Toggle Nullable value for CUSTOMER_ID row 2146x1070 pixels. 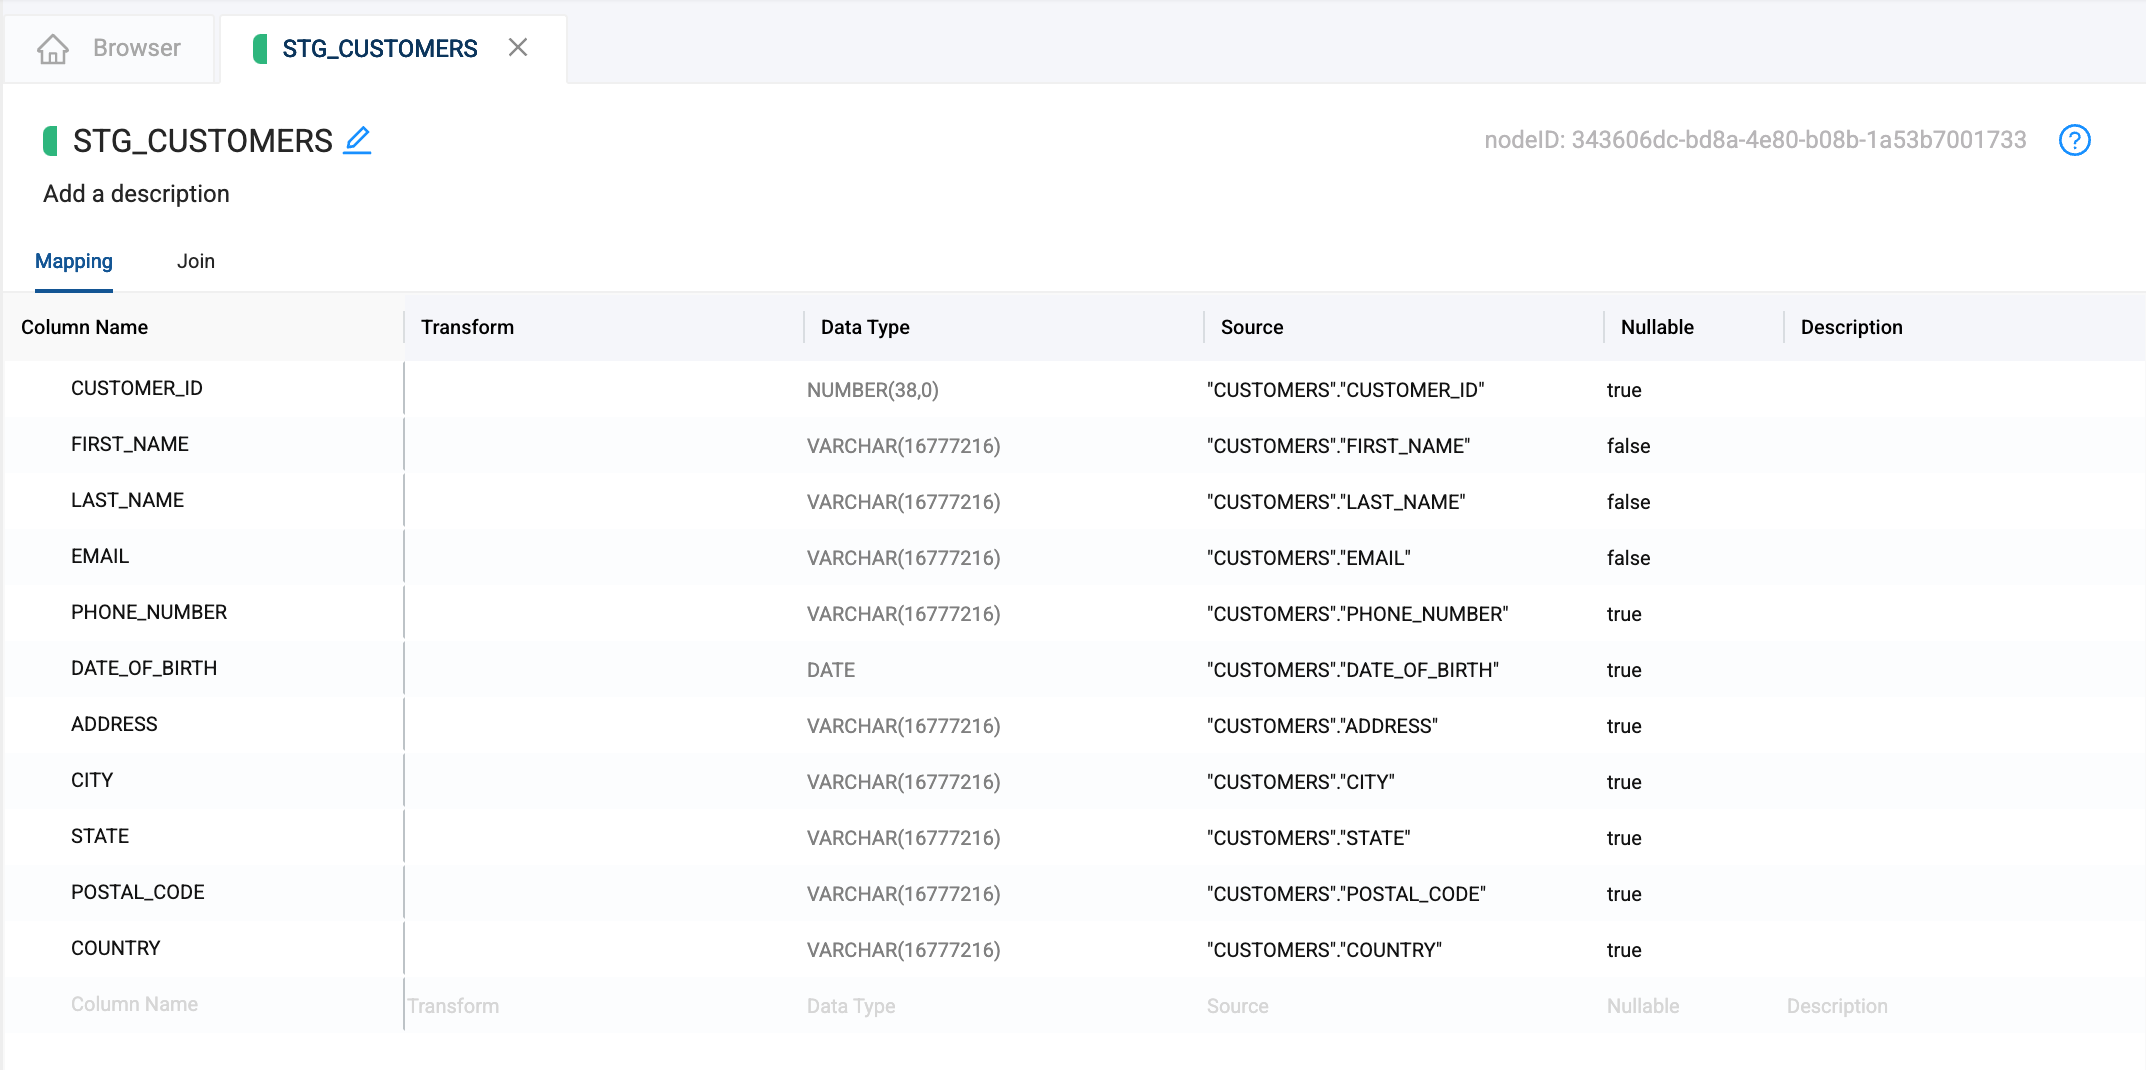(1623, 390)
